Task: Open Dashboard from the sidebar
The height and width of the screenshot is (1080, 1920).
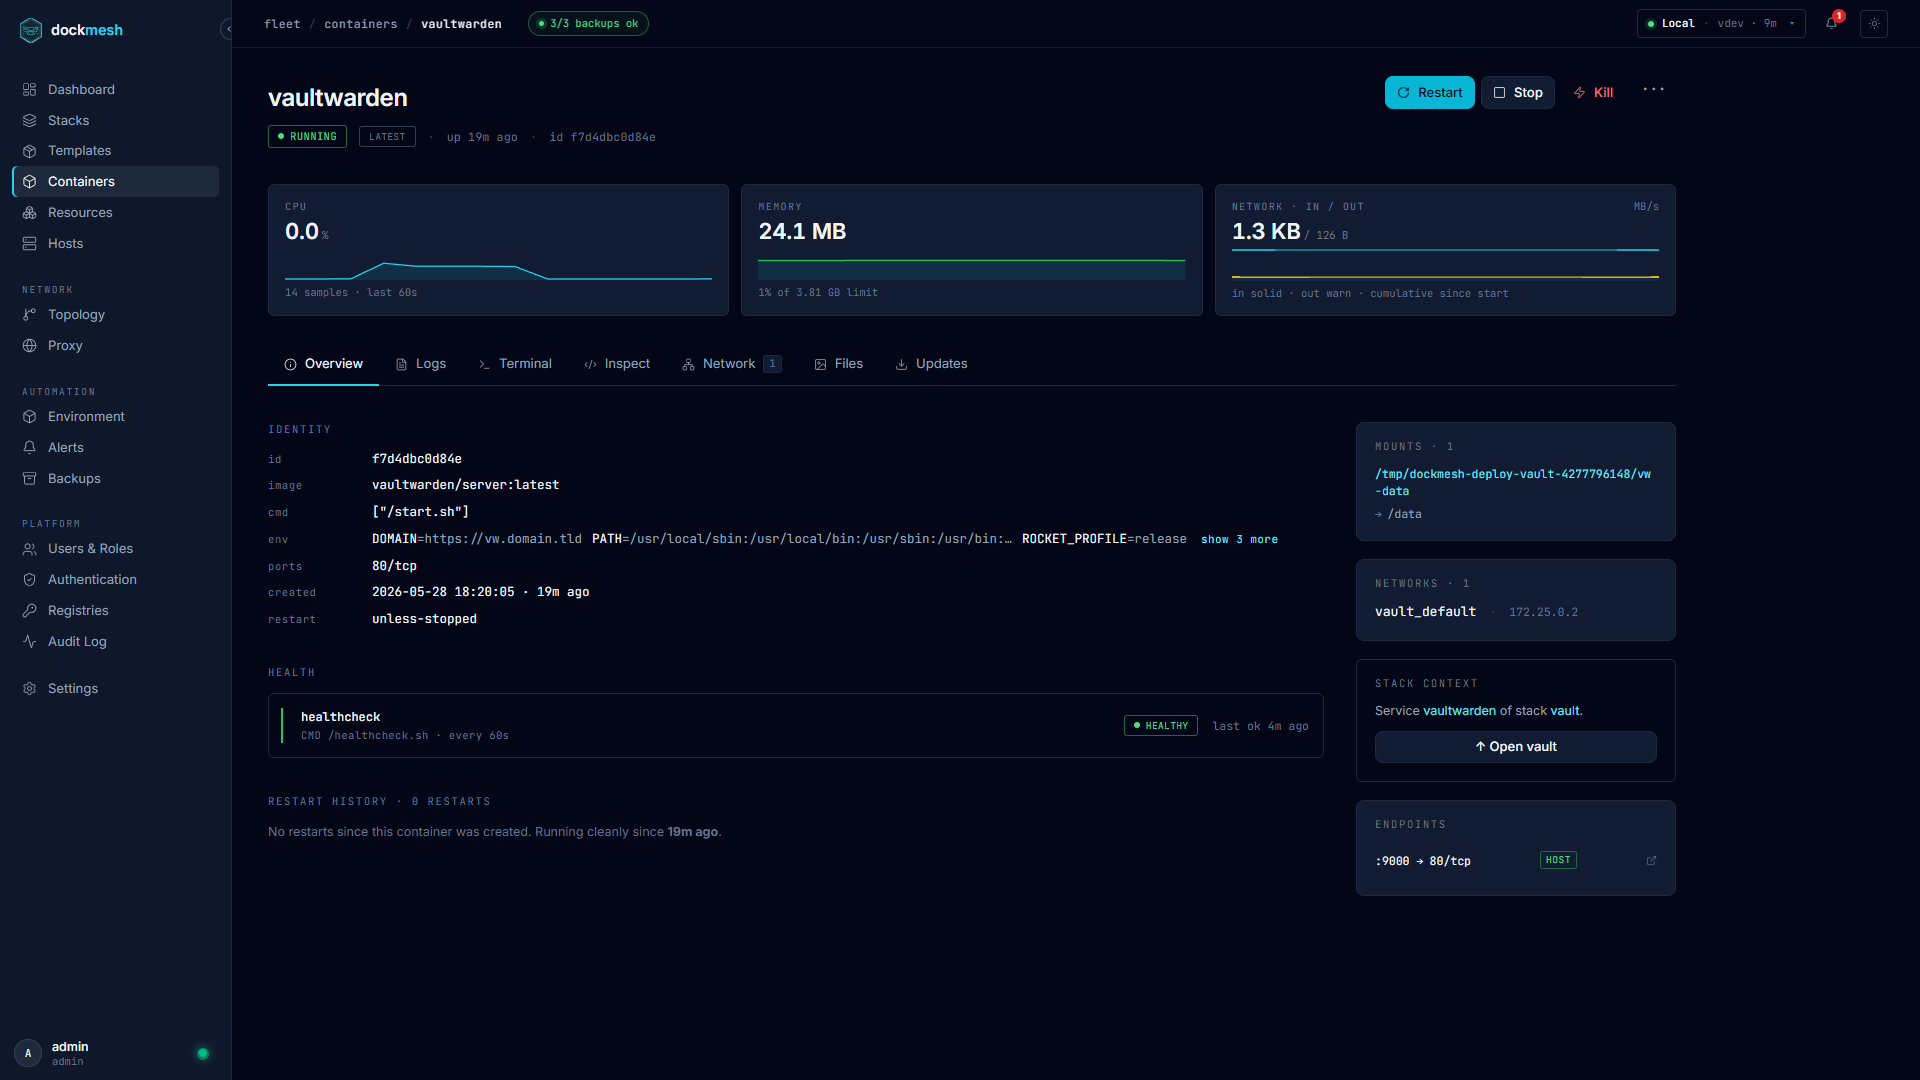Action: 115,89
